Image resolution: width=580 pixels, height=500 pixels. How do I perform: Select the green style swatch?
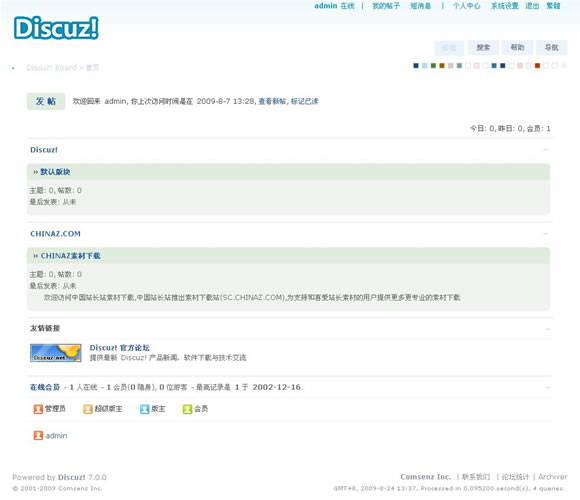[x=433, y=66]
